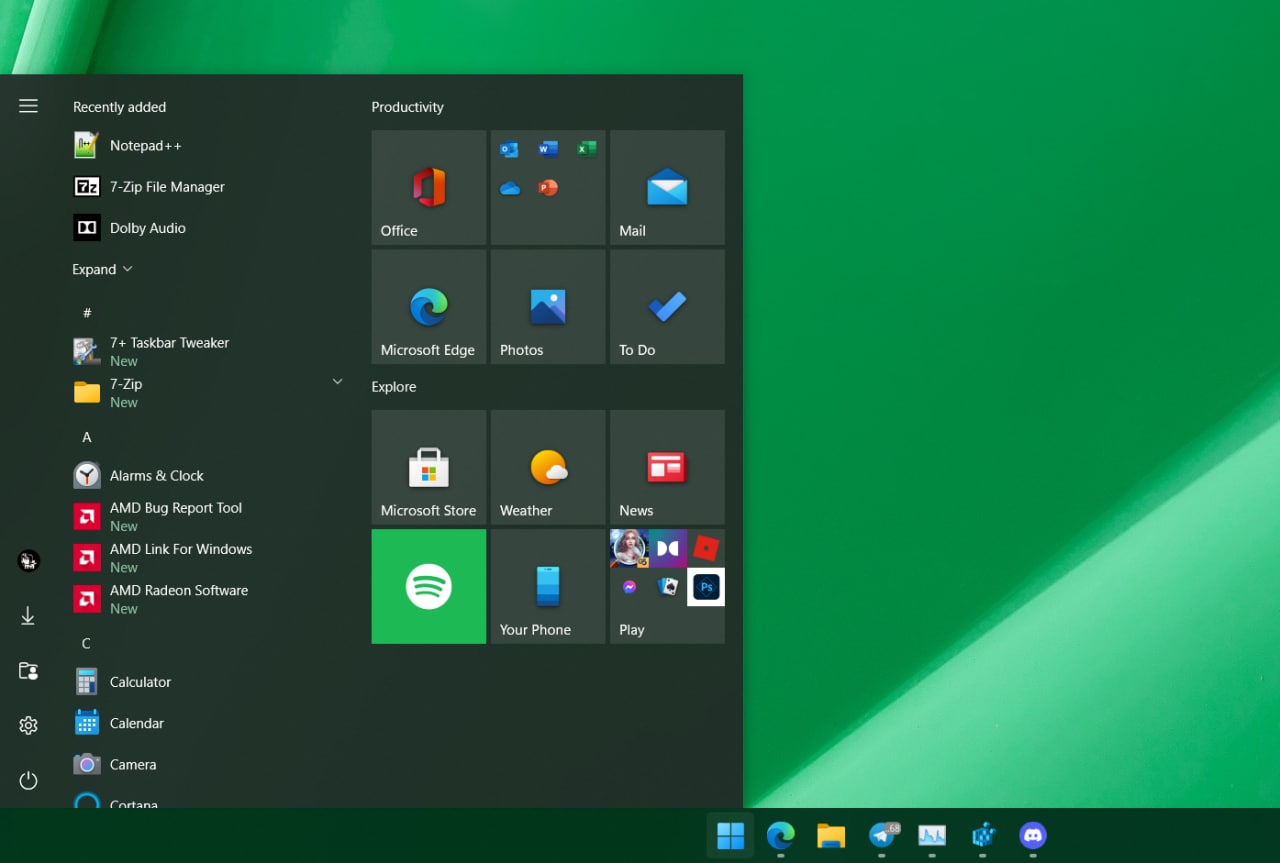Launch AMD Bug Report Tool
The width and height of the screenshot is (1280, 863).
point(208,516)
